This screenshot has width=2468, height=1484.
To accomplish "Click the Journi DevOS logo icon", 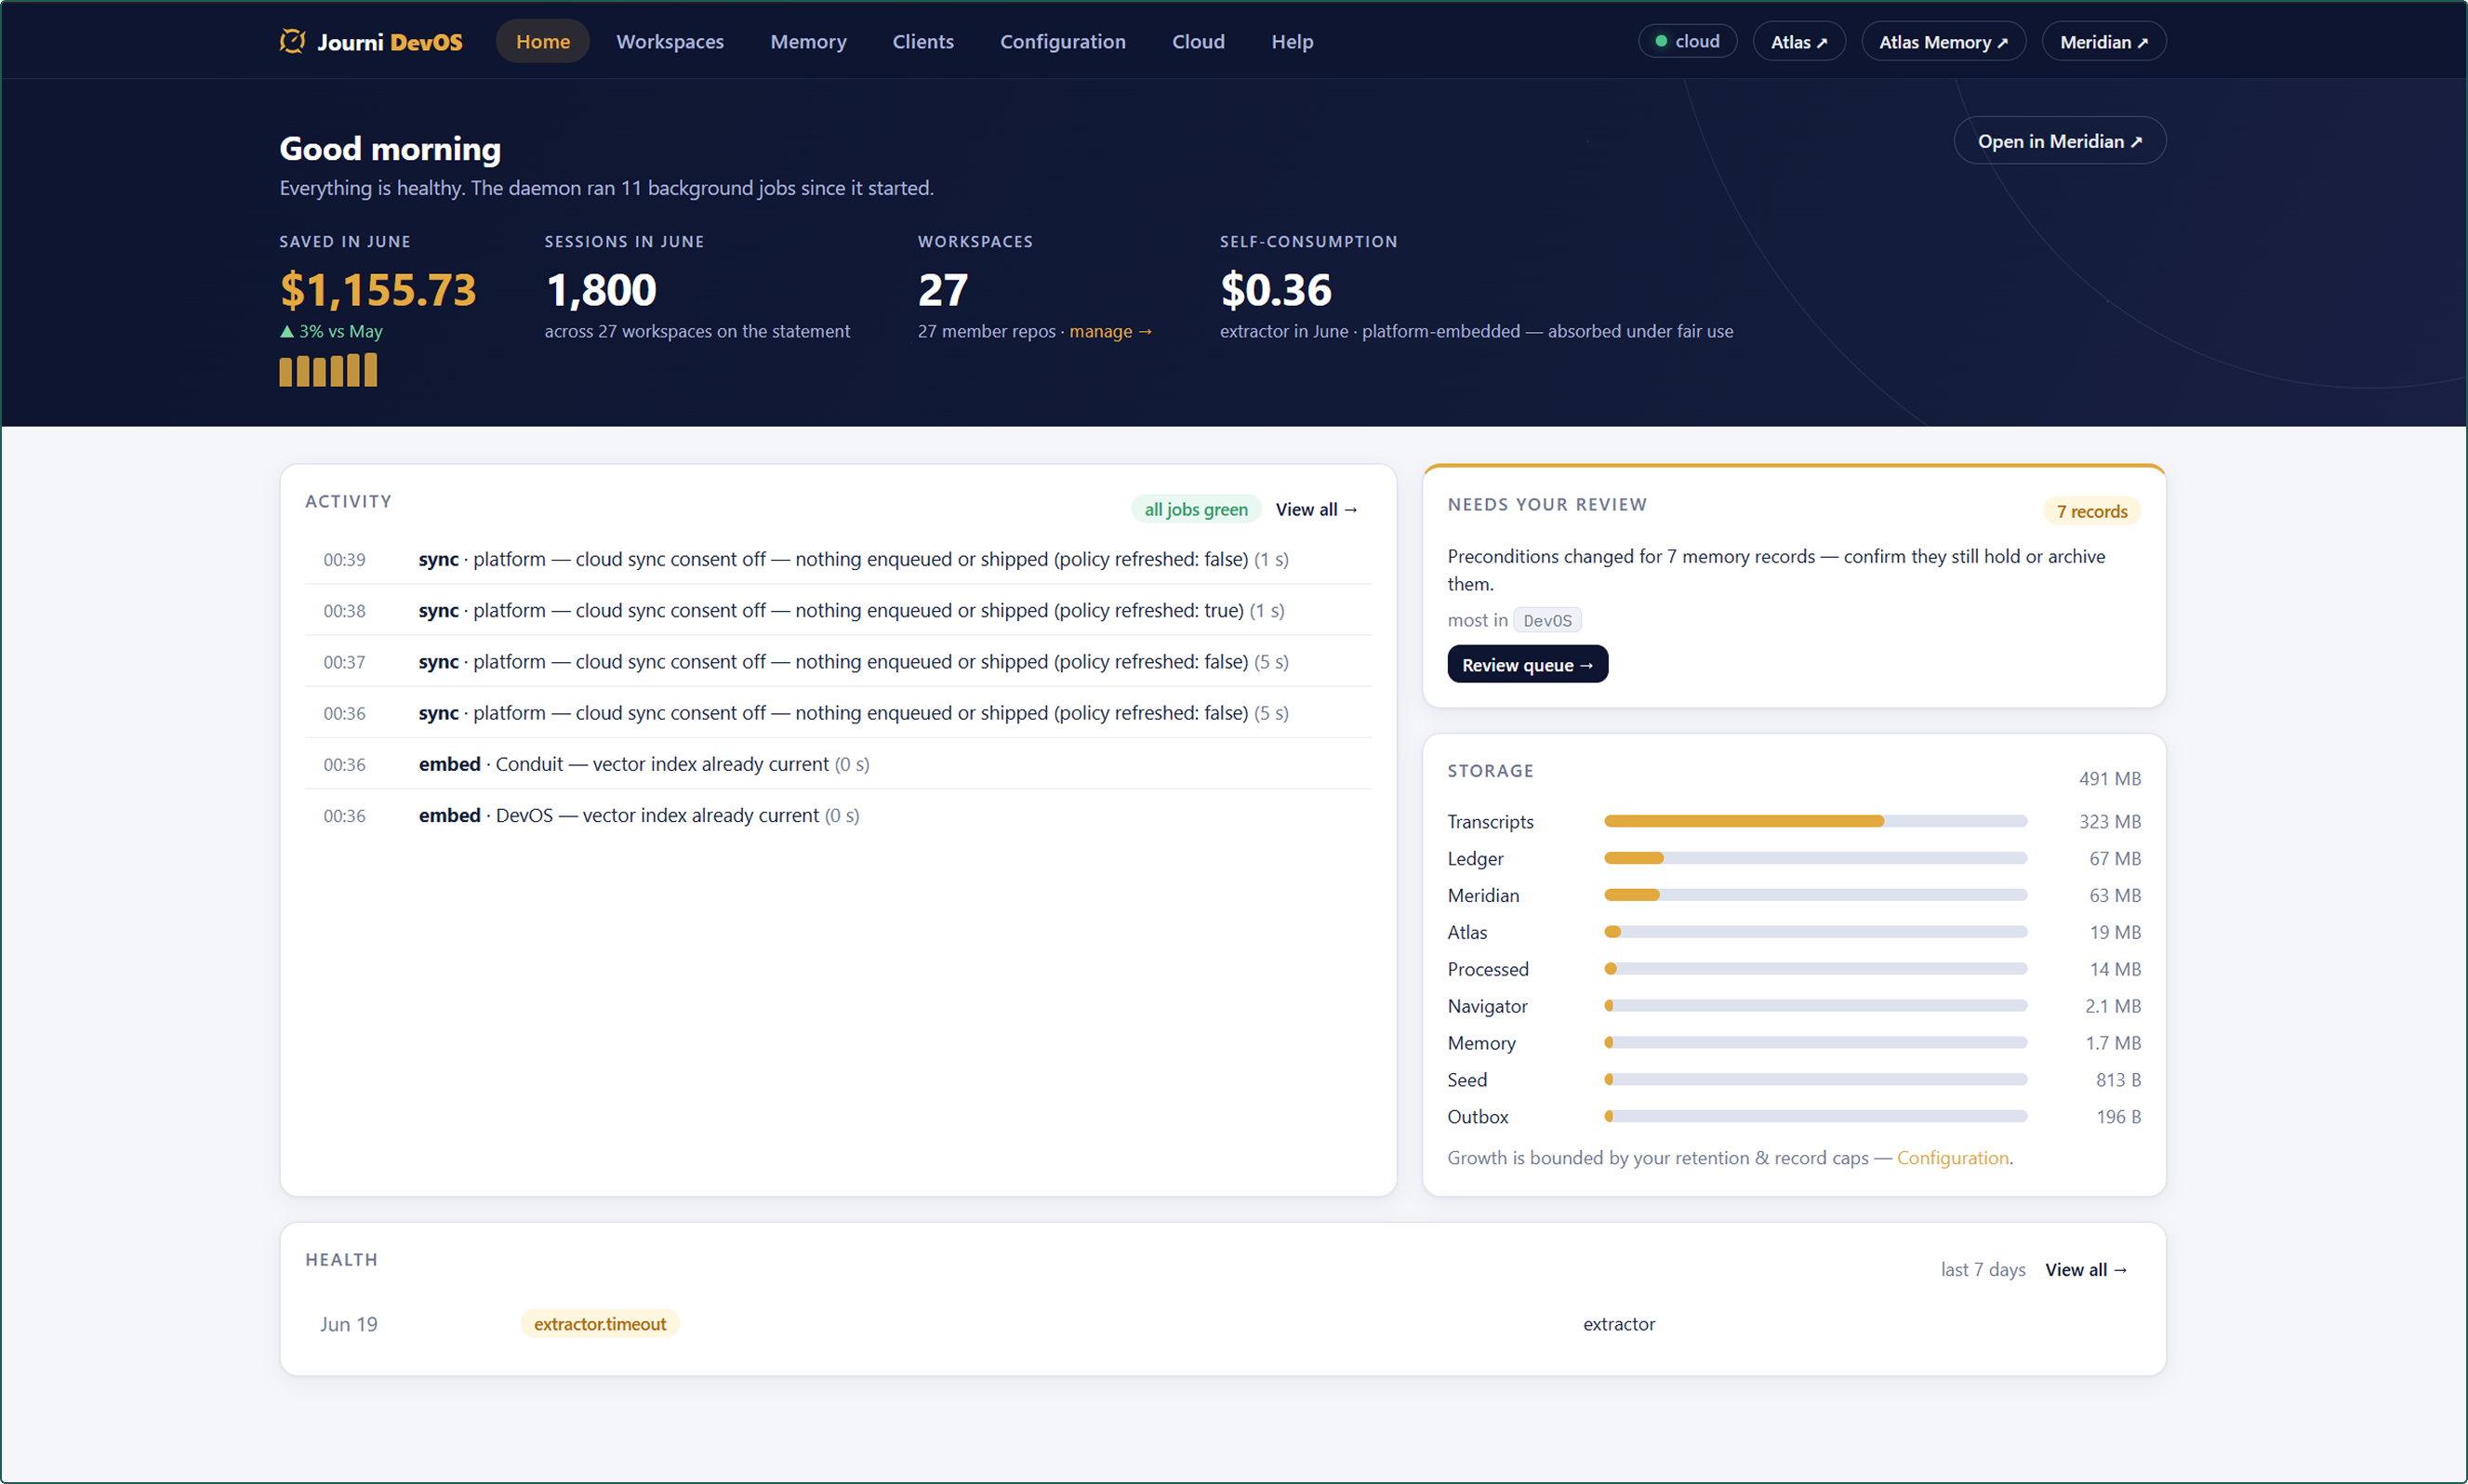I will click(292, 41).
